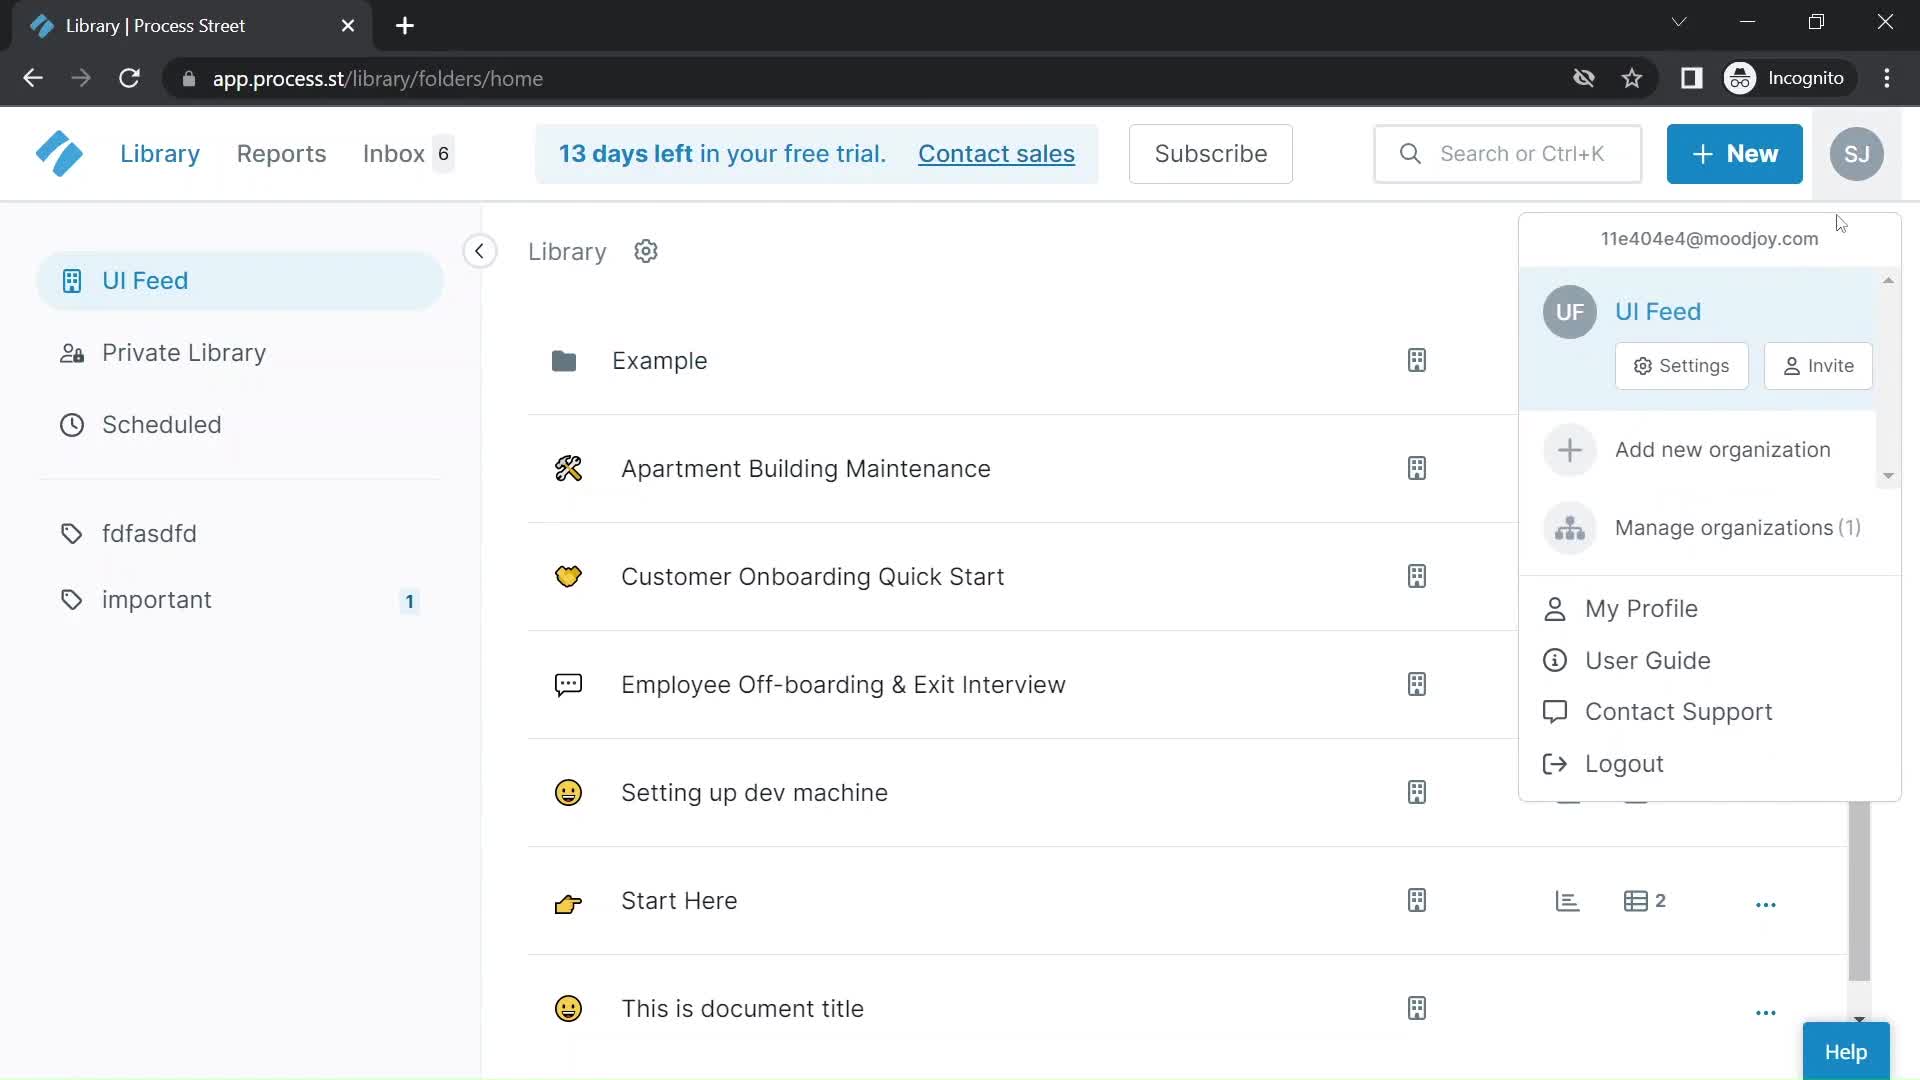Viewport: 1920px width, 1080px height.
Task: Click the SJ user avatar
Action: tap(1857, 154)
